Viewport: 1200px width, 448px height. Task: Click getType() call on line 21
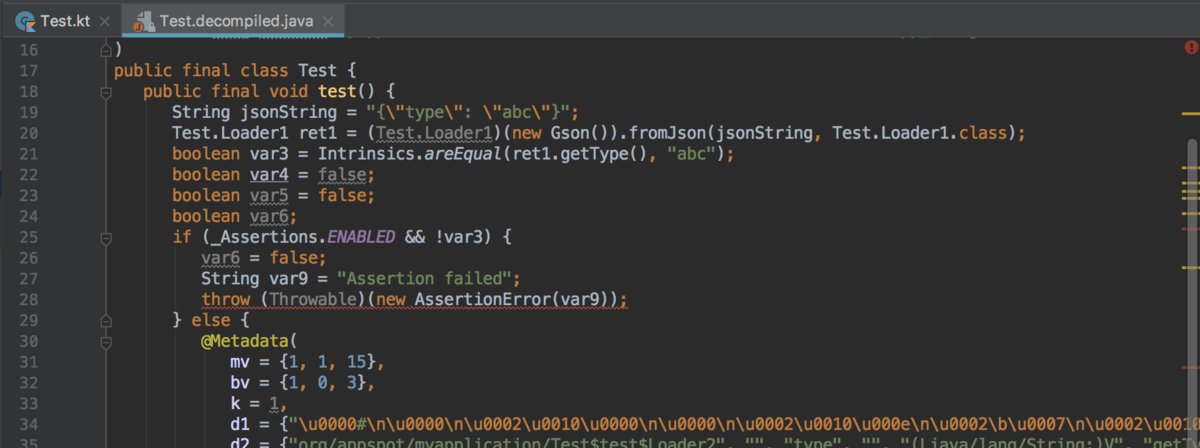(x=600, y=154)
